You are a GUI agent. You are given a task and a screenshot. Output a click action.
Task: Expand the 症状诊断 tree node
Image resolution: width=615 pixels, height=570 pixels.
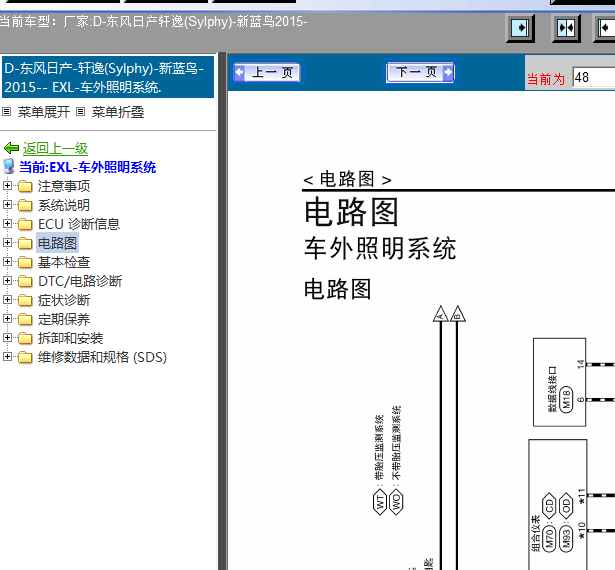[x=7, y=299]
